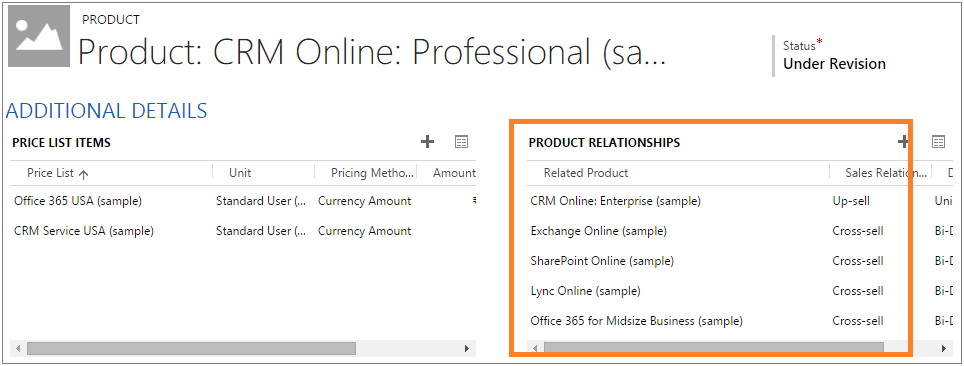The width and height of the screenshot is (964, 366).
Task: Open Office 365 USA (sample) price list
Action: 78,201
